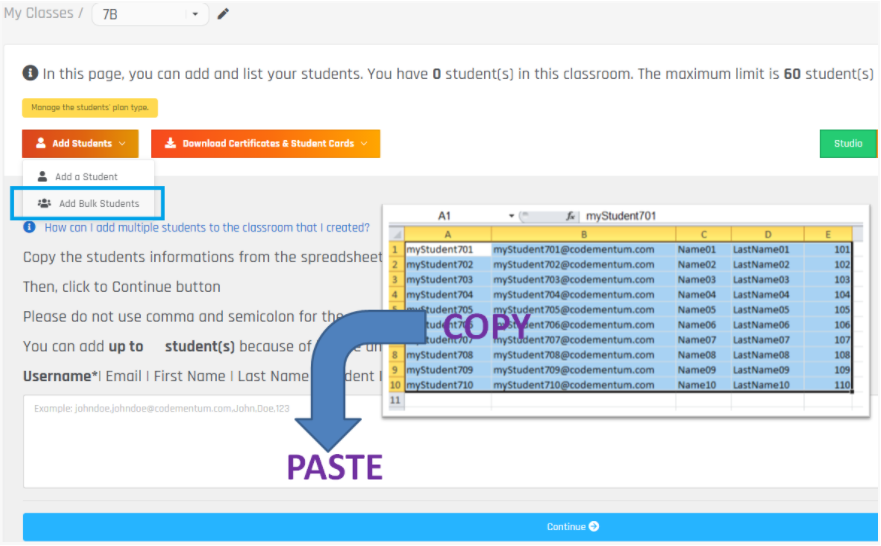Screen dimensions: 881x546
Task: Click the spreadsheet column B header
Action: pos(583,234)
